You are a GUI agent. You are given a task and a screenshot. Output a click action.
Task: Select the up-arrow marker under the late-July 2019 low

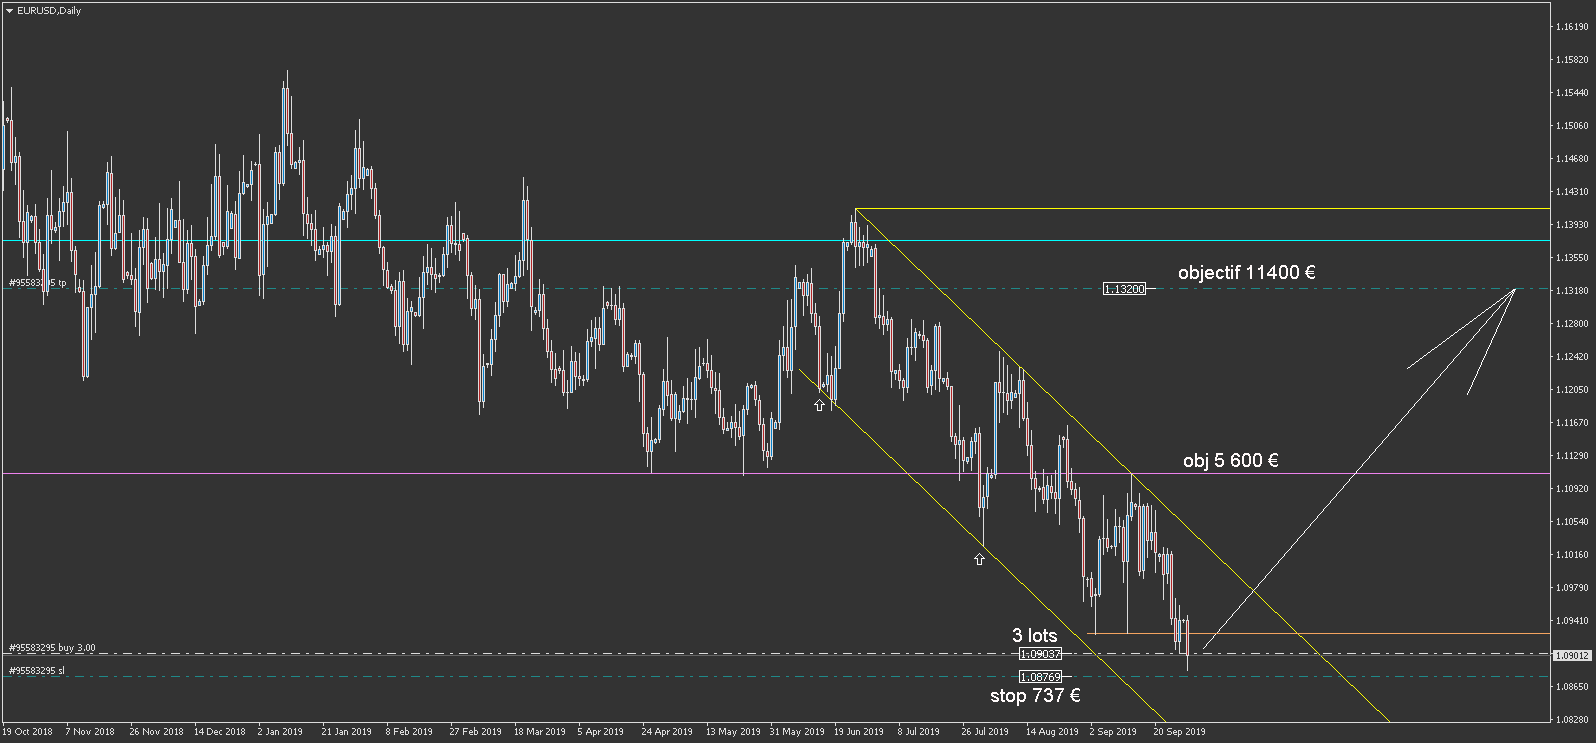pyautogui.click(x=979, y=559)
